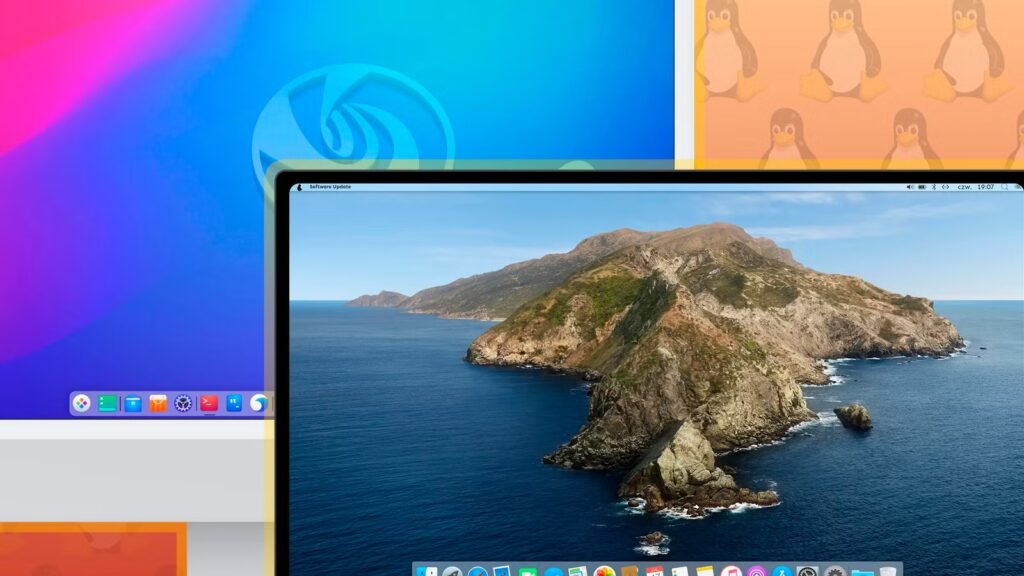
Task: Open the battery status menu
Action: point(921,186)
